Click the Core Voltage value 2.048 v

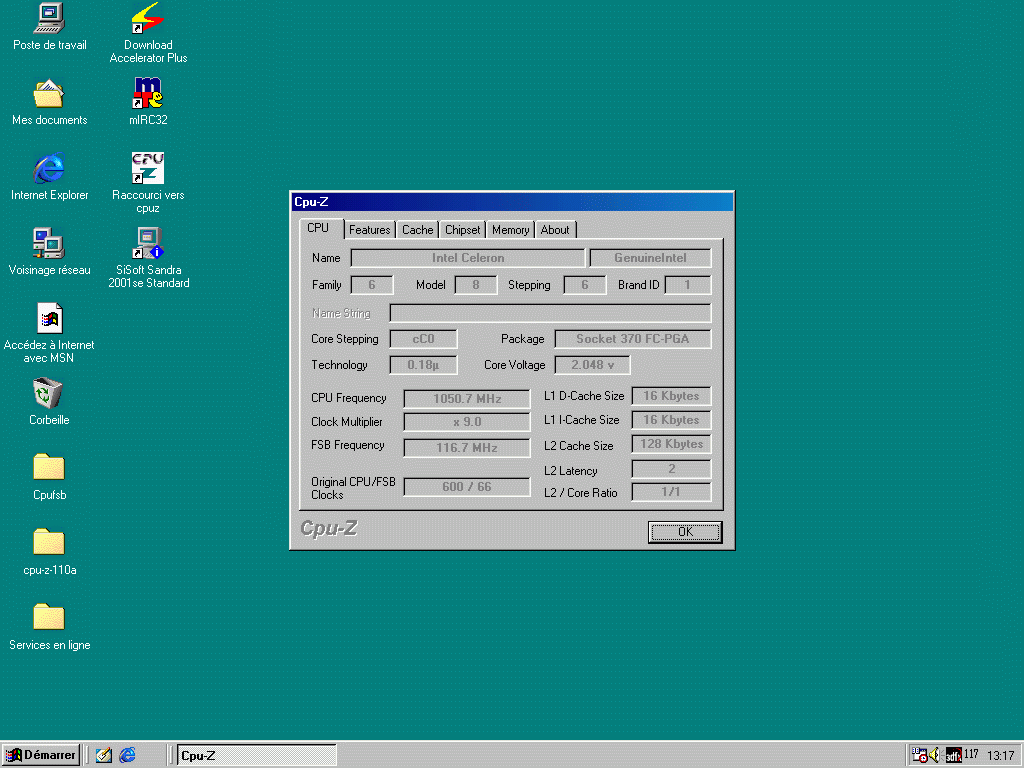592,365
